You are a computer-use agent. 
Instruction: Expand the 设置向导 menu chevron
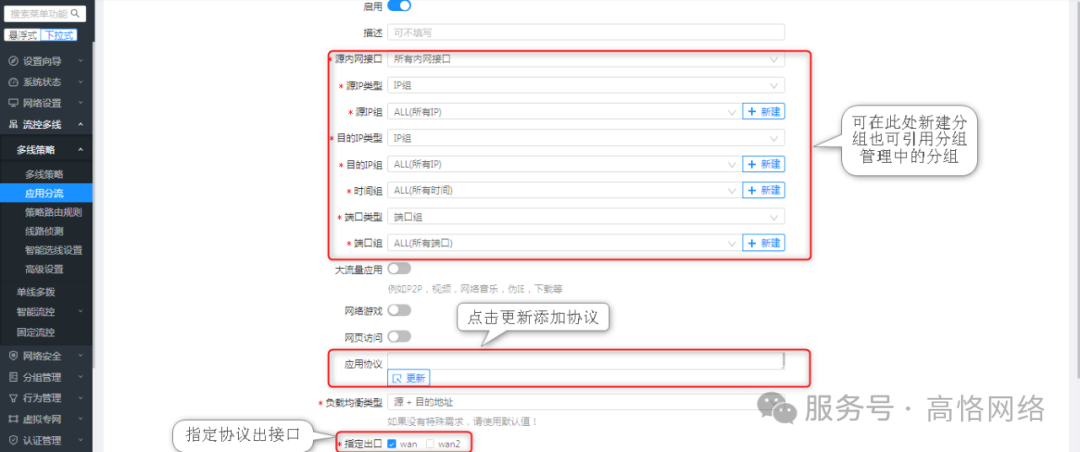coord(81,61)
